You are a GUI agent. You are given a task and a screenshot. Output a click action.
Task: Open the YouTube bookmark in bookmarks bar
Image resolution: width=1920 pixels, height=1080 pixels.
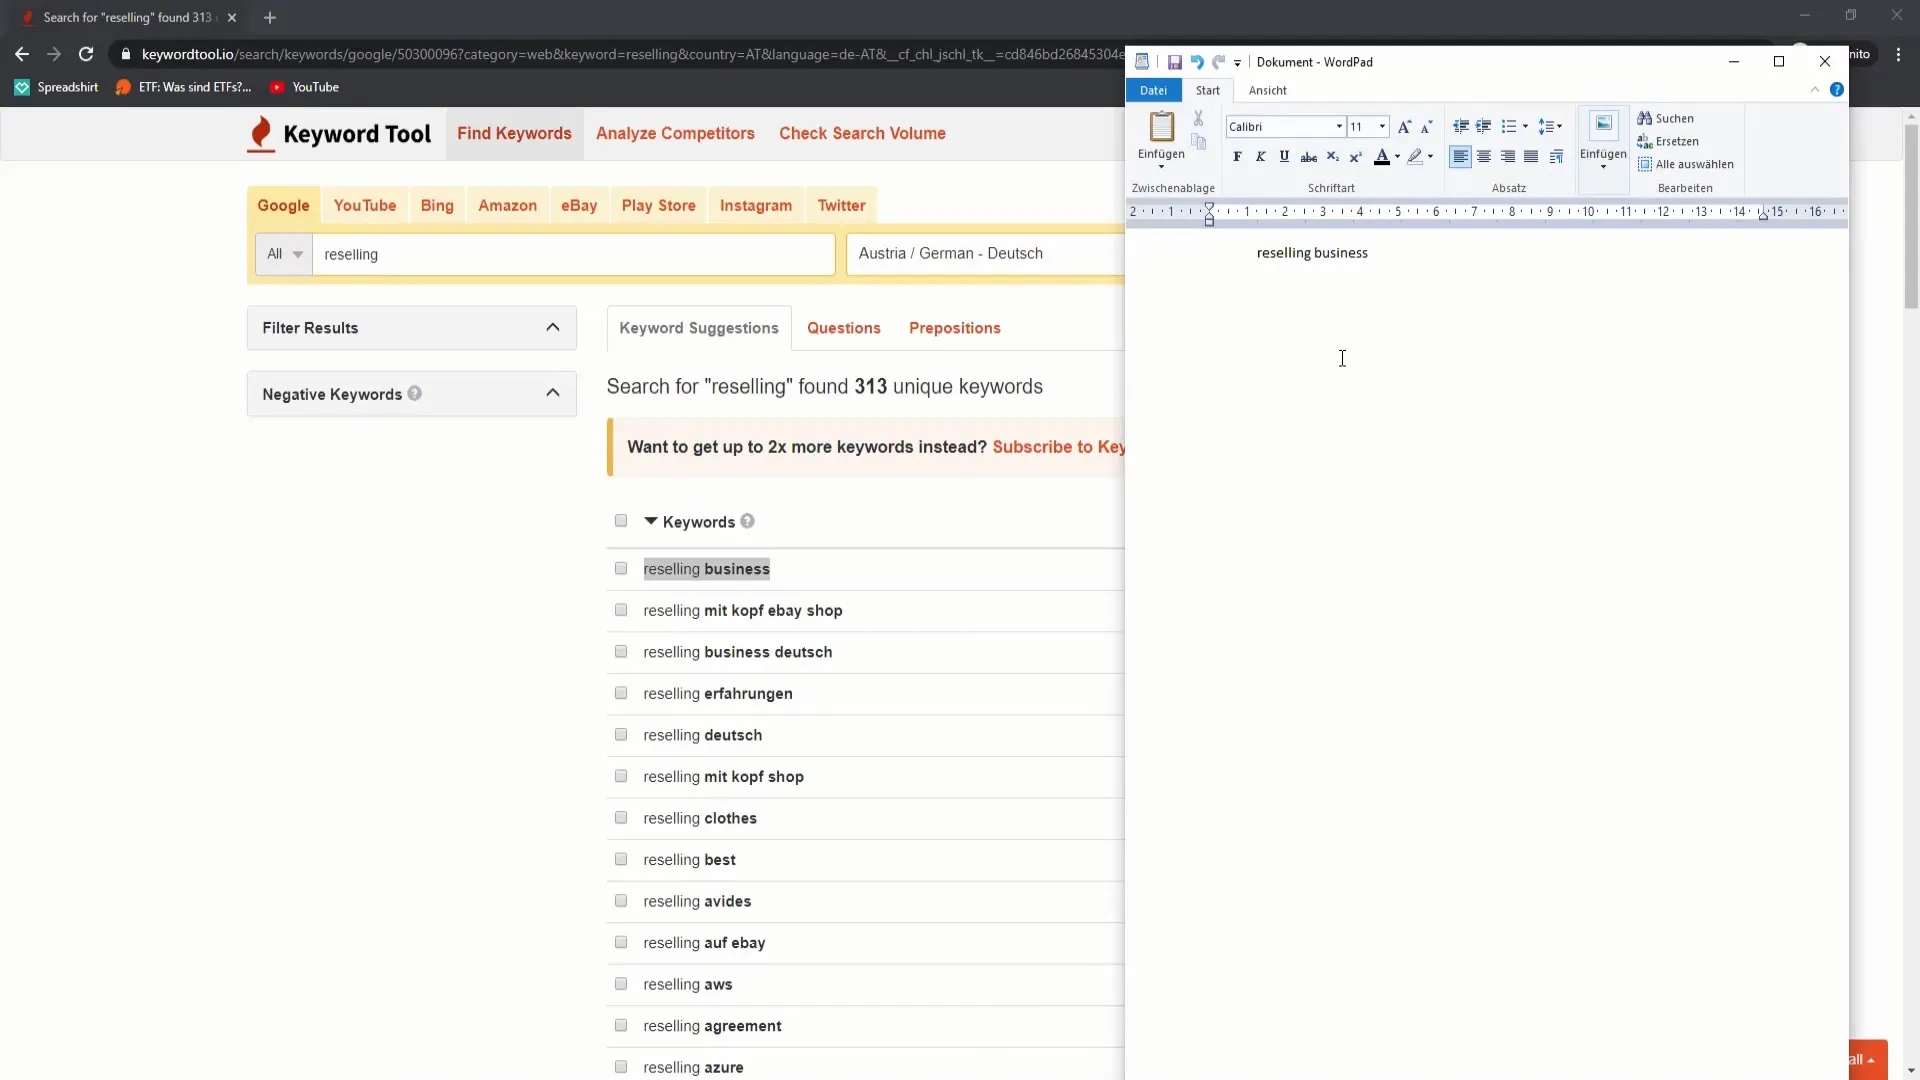click(x=304, y=87)
